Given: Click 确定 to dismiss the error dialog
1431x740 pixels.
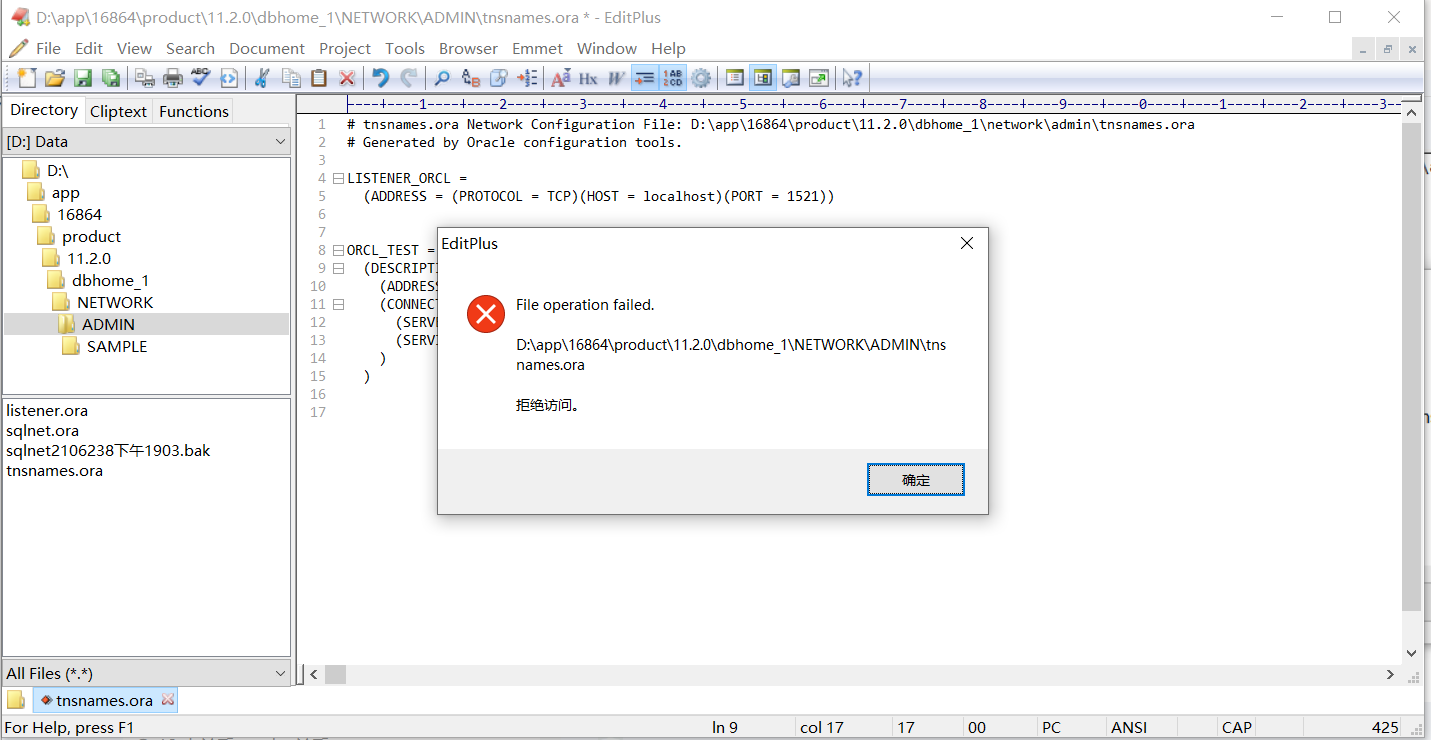Looking at the screenshot, I should click(916, 480).
